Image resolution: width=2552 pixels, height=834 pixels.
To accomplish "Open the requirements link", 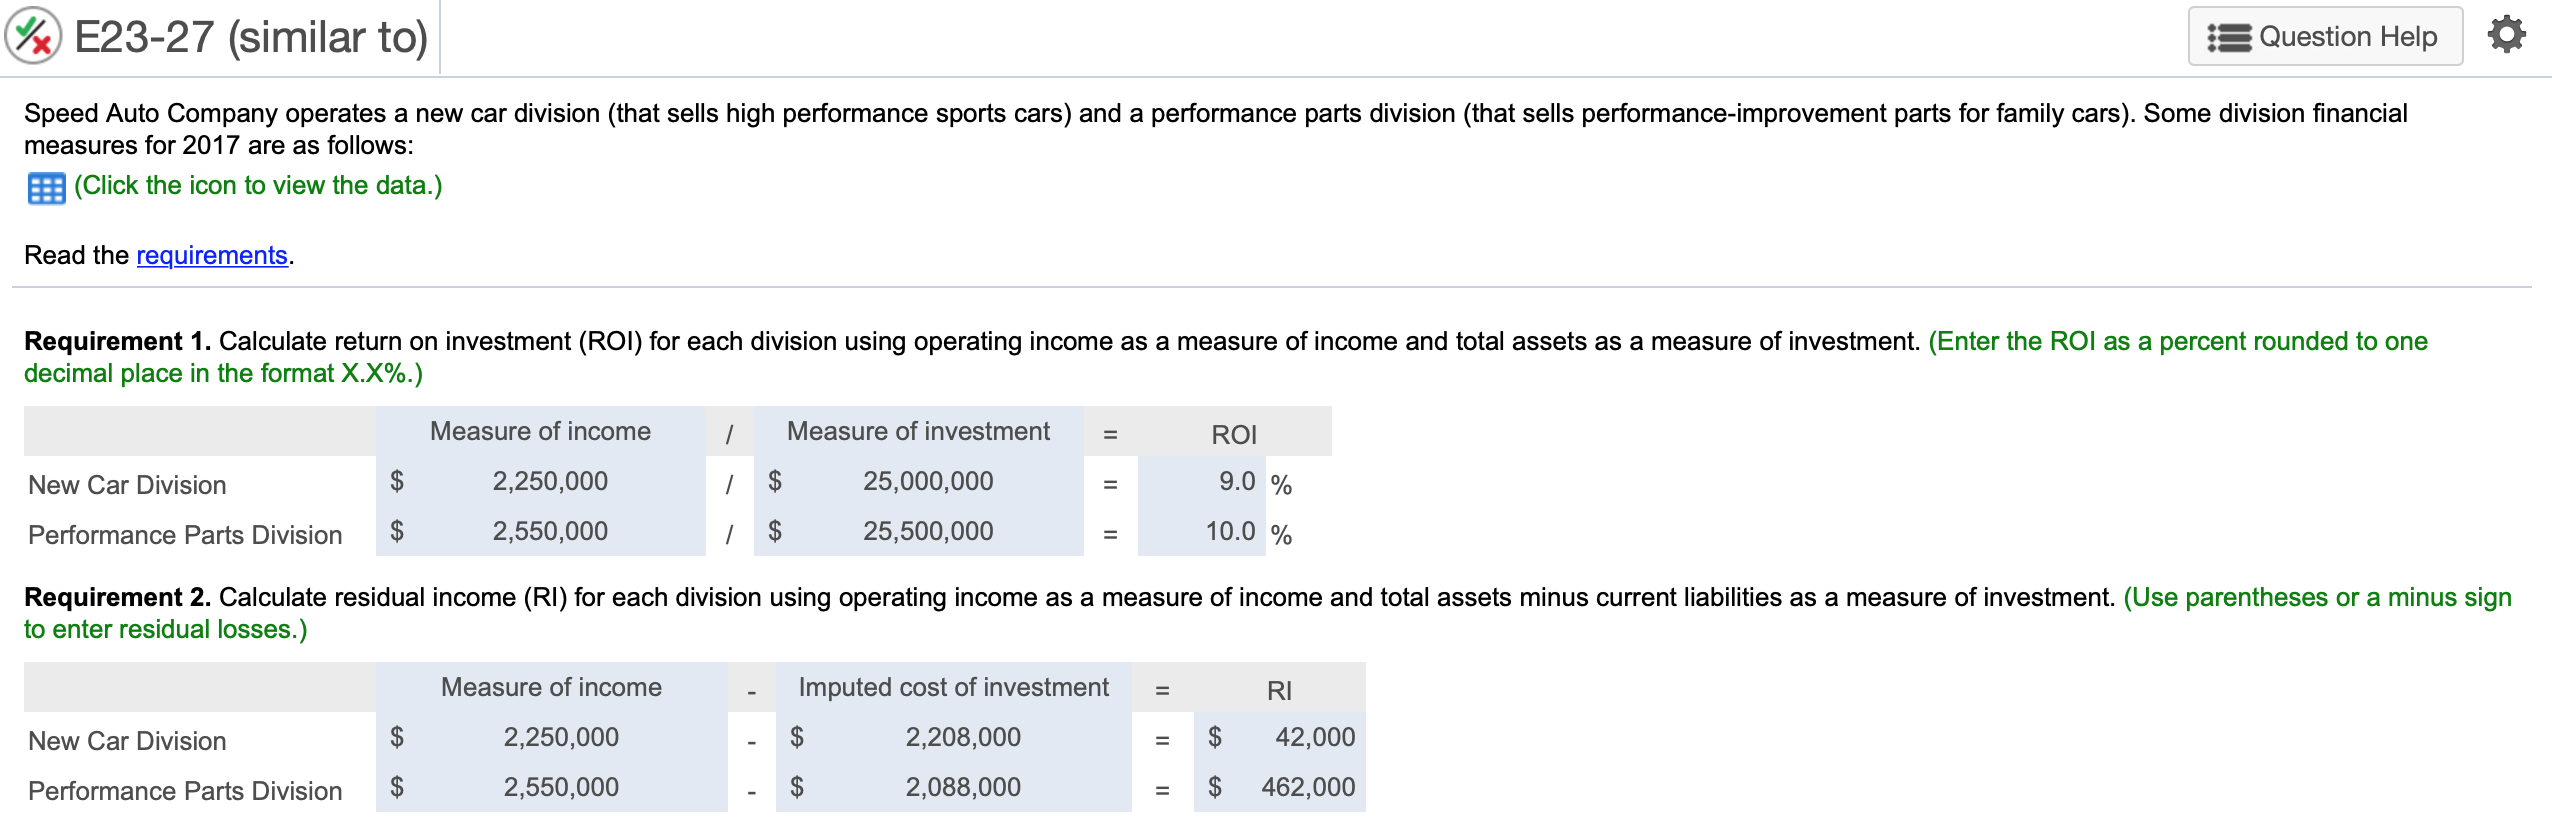I will click(212, 255).
